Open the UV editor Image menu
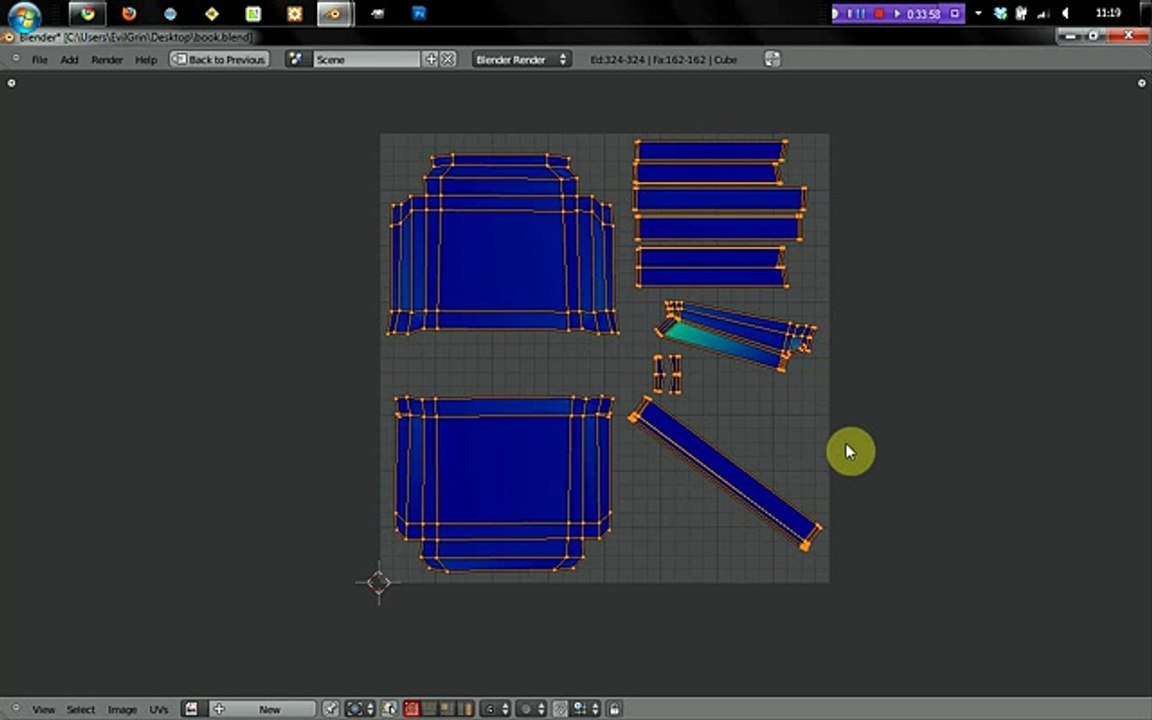The width and height of the screenshot is (1152, 720). [x=123, y=709]
